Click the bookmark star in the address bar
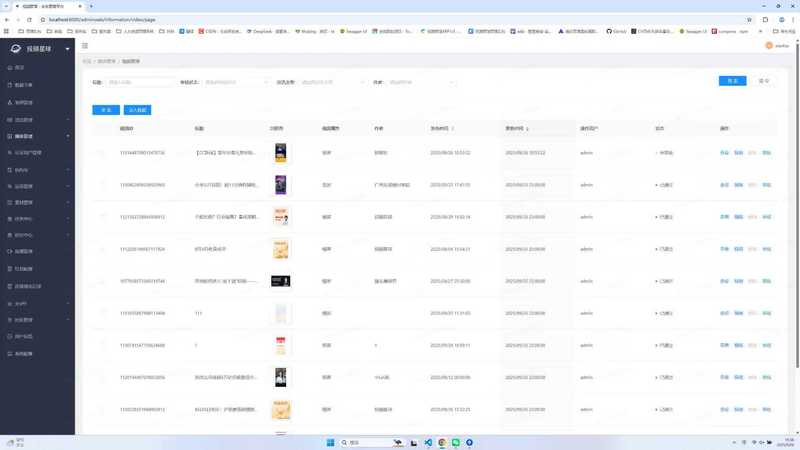The height and width of the screenshot is (450, 800). [749, 19]
